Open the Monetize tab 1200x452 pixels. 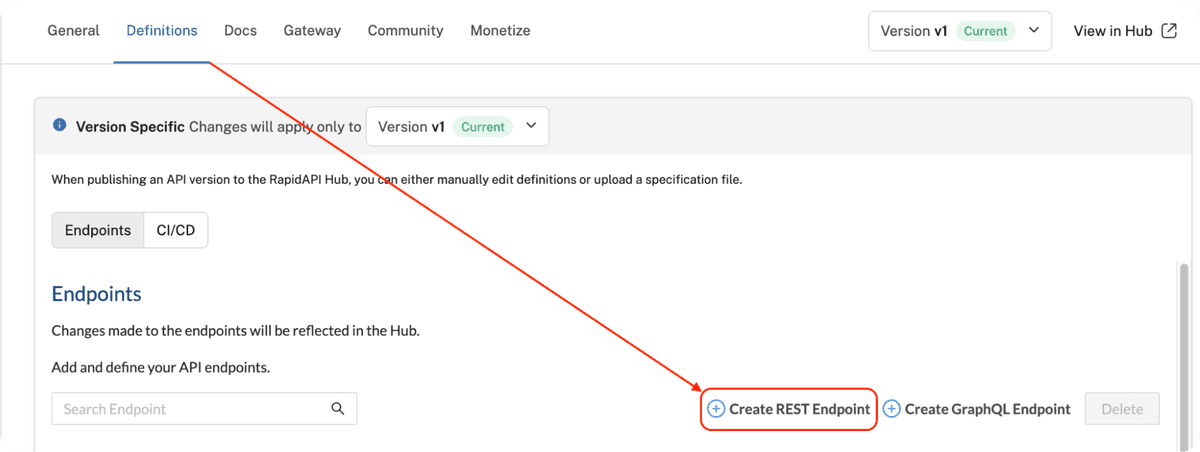click(x=500, y=31)
